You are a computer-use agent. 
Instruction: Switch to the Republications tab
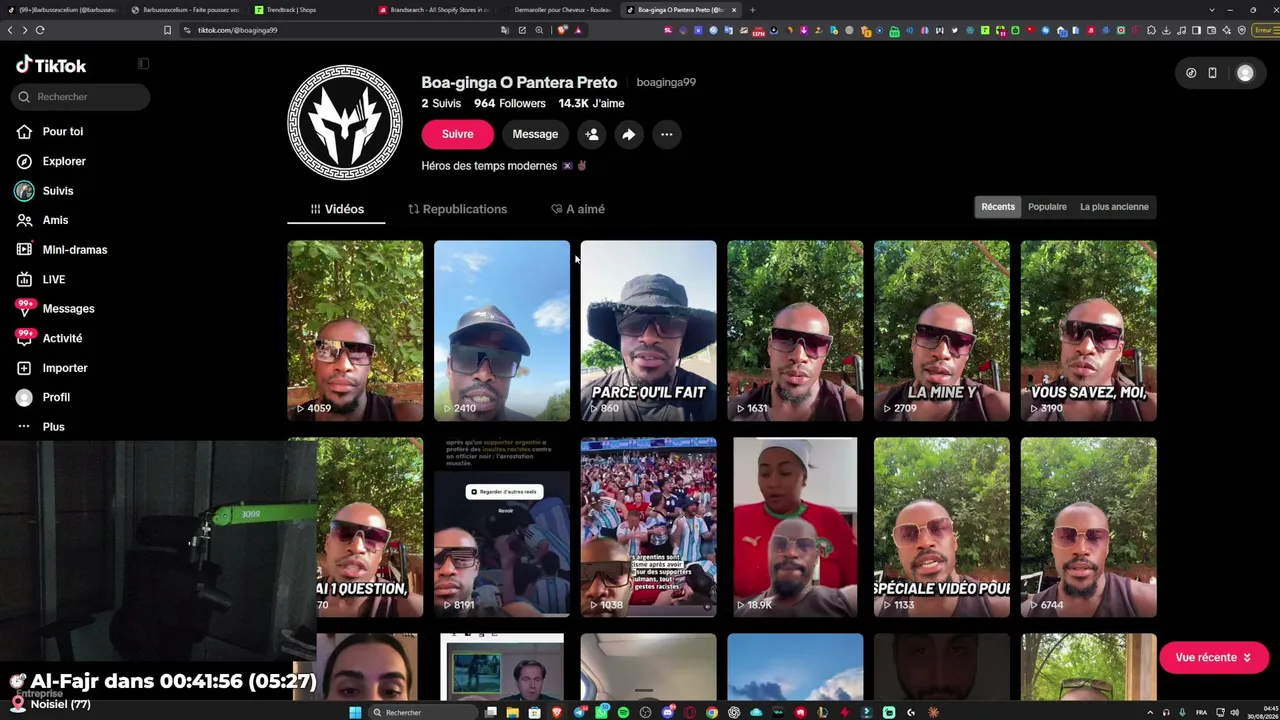457,209
